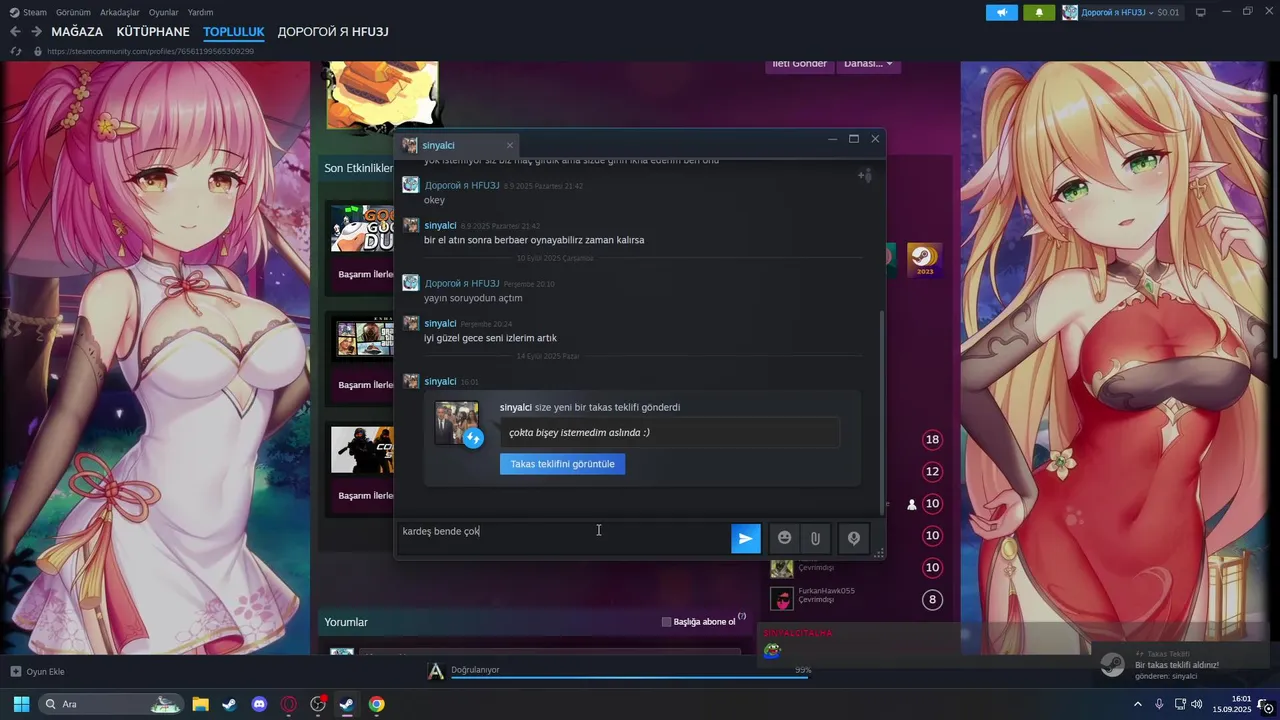Open the GTA game thumbnail in recent activity
The width and height of the screenshot is (1280, 720).
coord(362,340)
